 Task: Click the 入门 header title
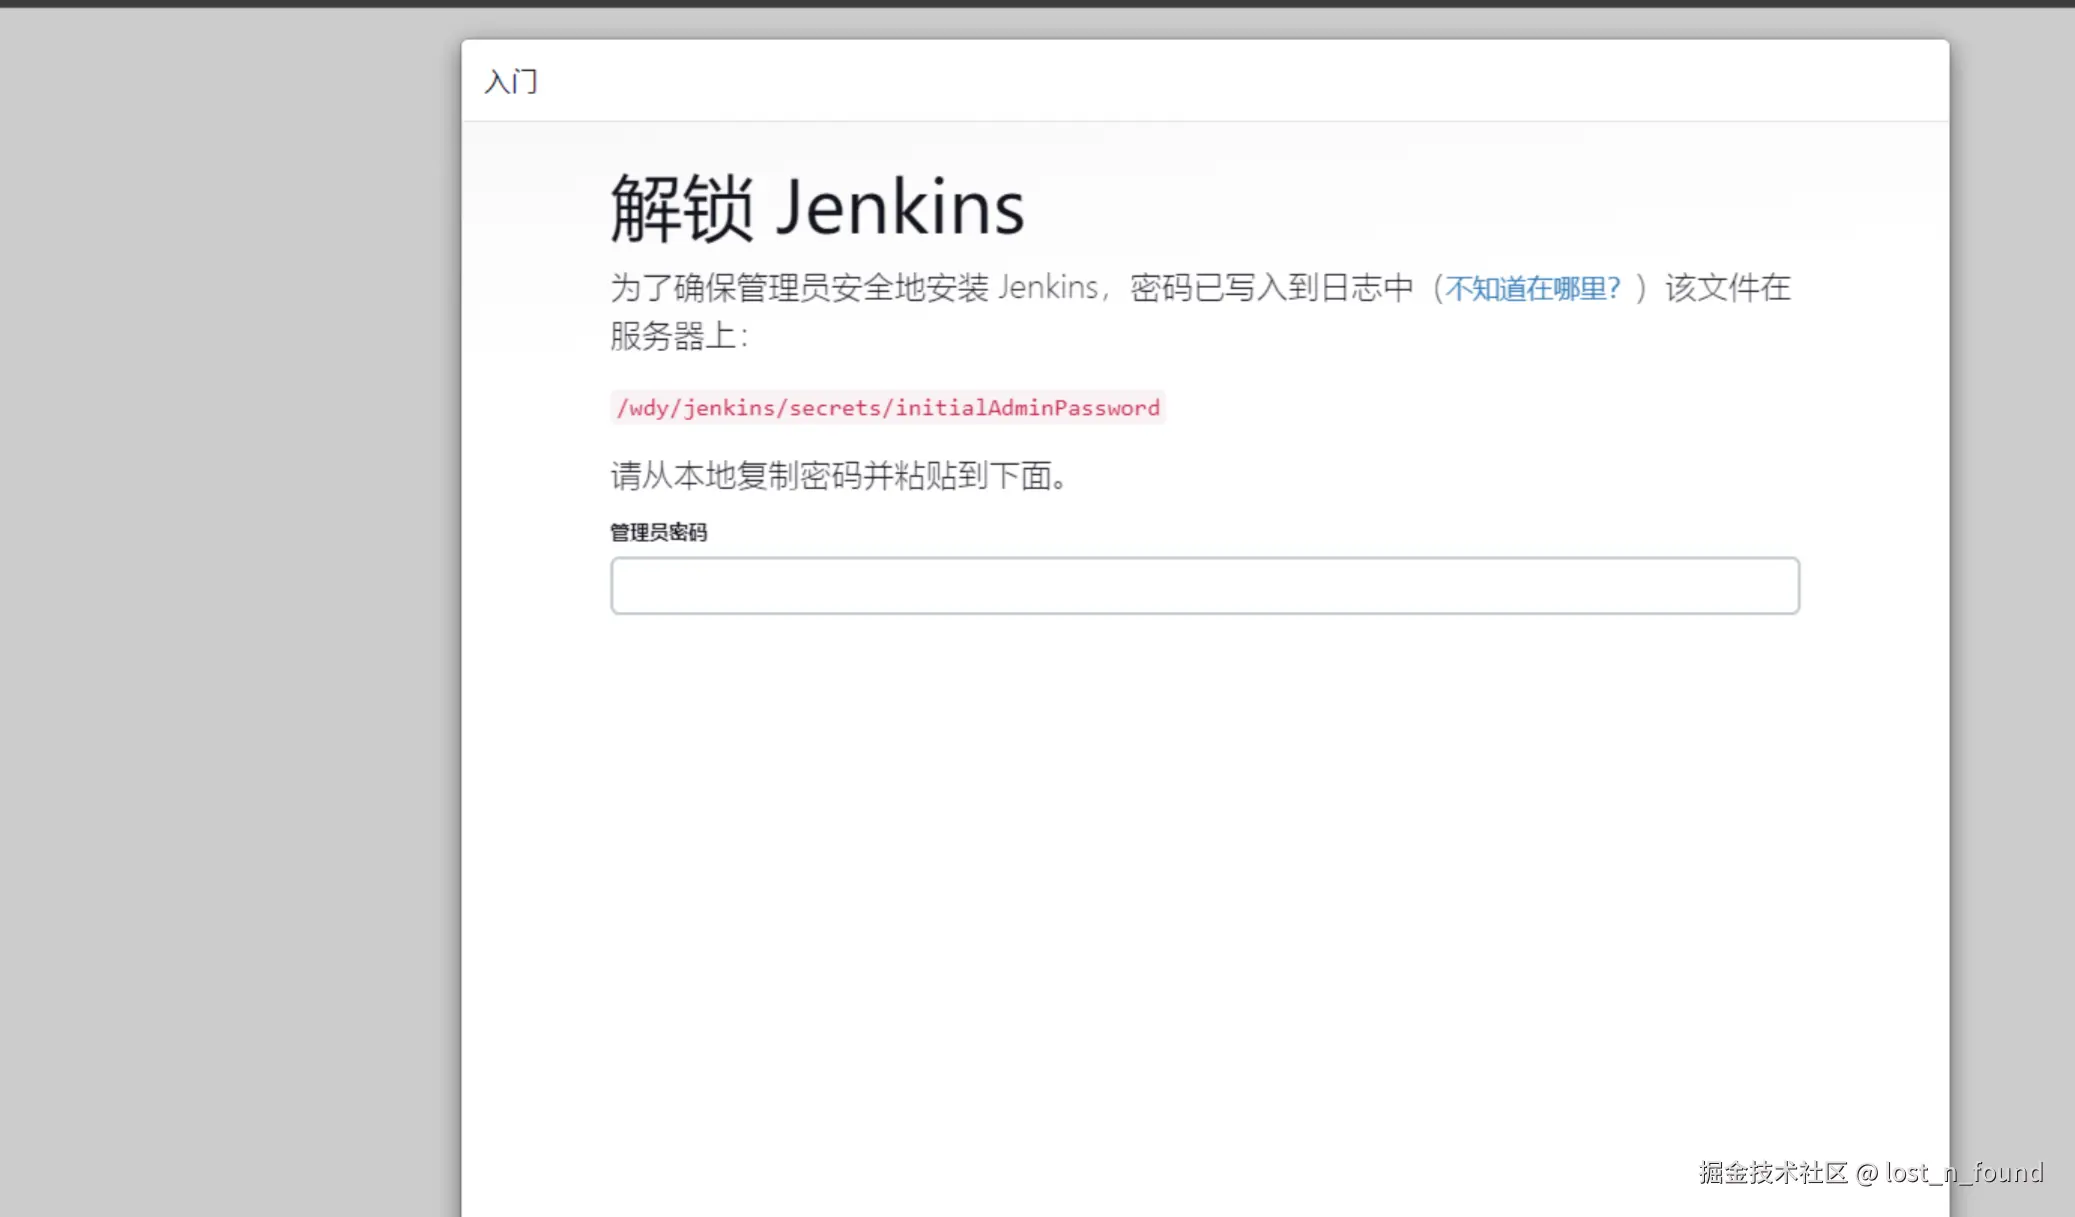[x=511, y=81]
